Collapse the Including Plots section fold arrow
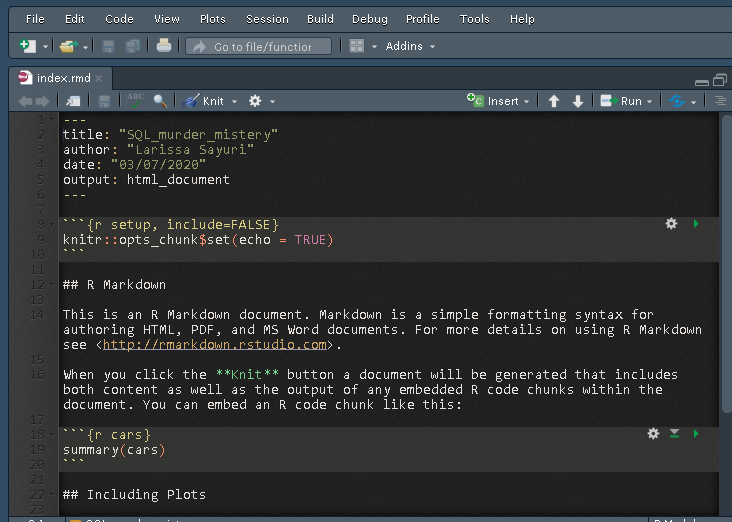This screenshot has height=522, width=732. point(52,495)
